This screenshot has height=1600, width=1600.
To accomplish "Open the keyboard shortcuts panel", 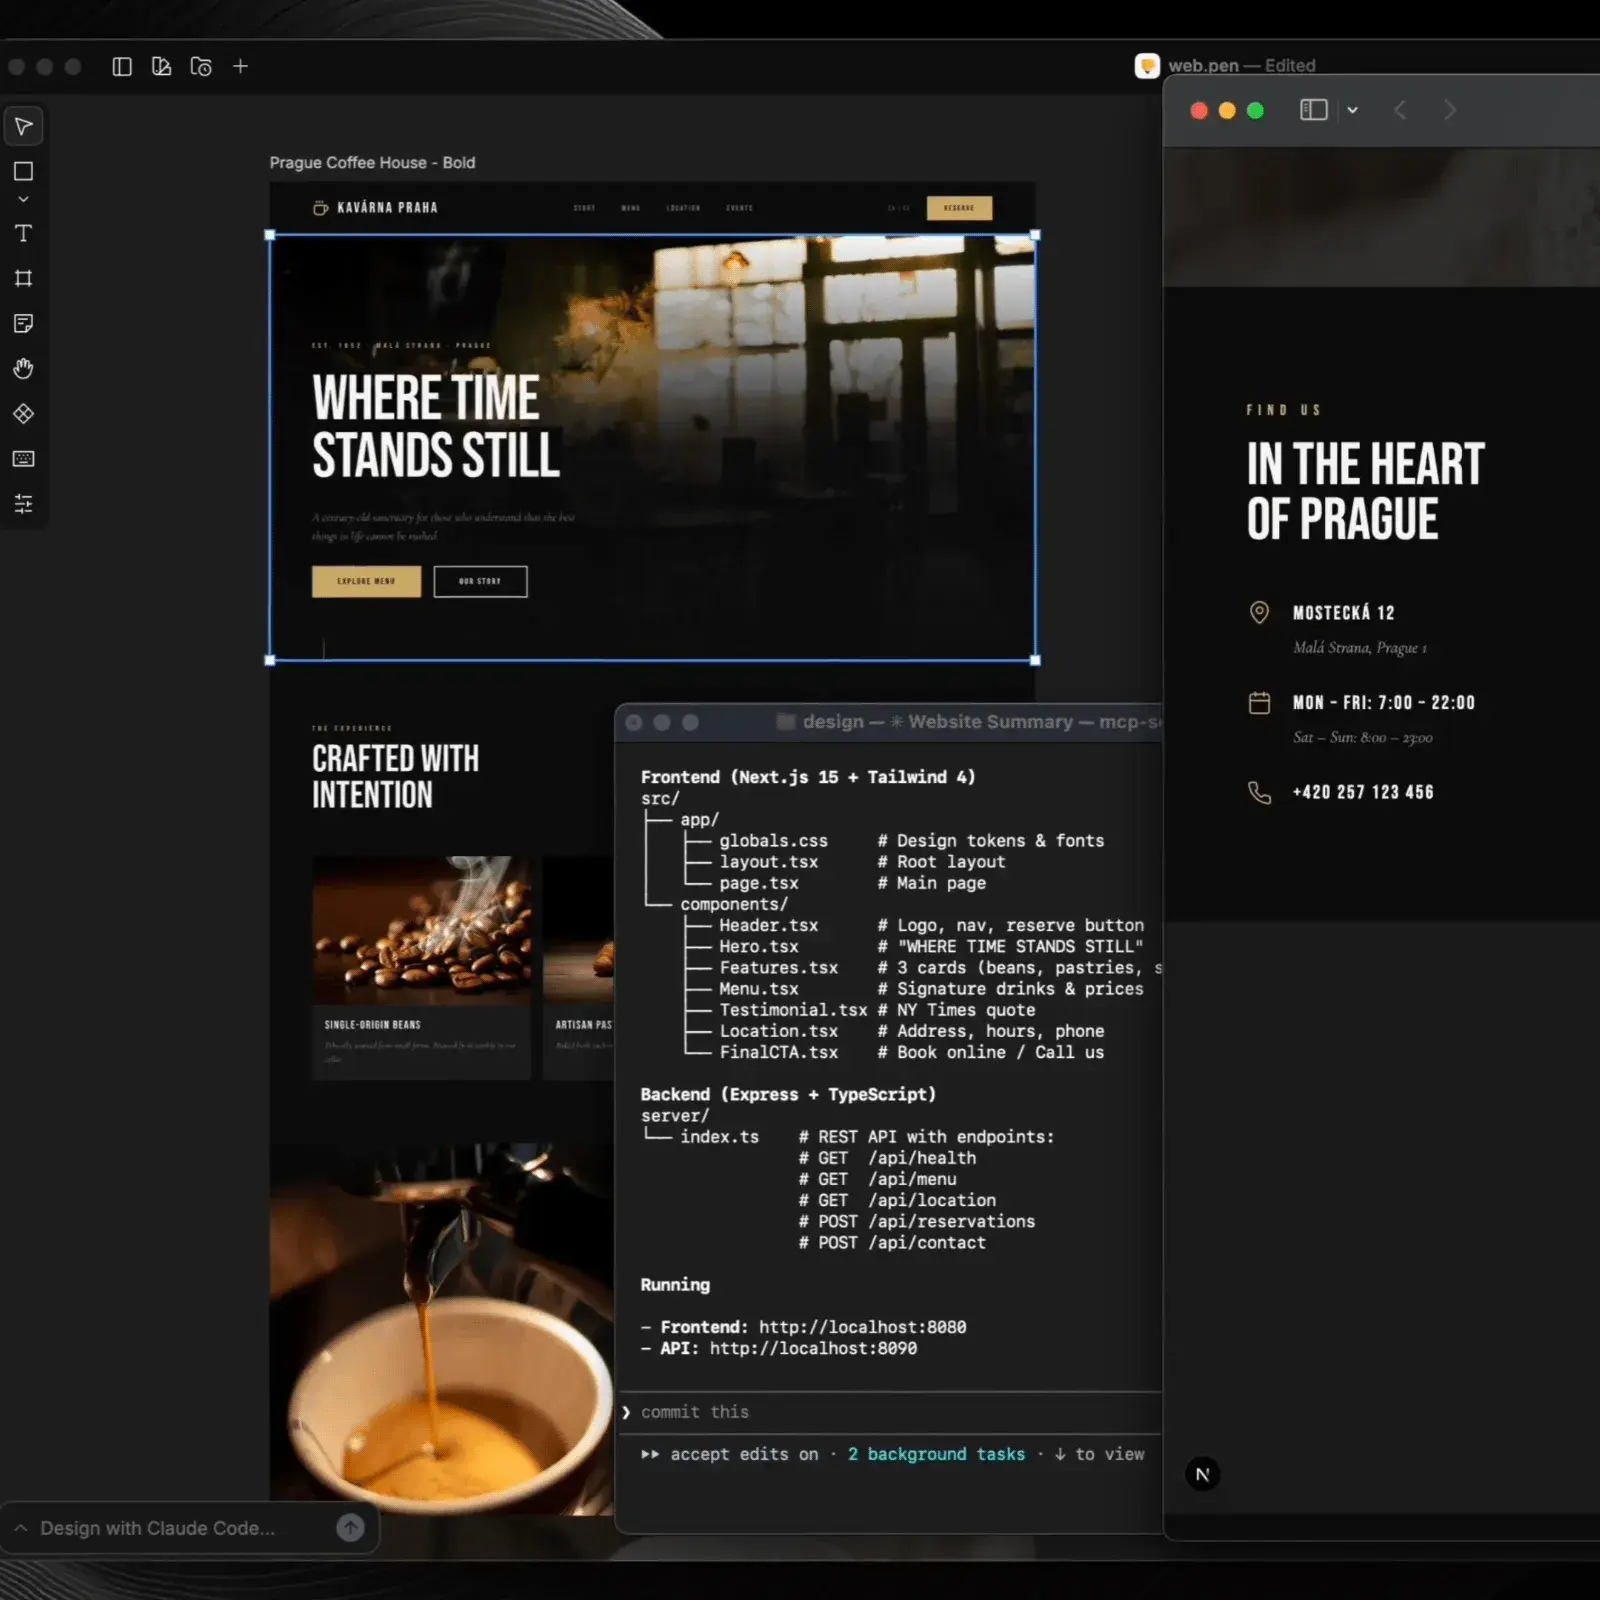I will point(24,459).
